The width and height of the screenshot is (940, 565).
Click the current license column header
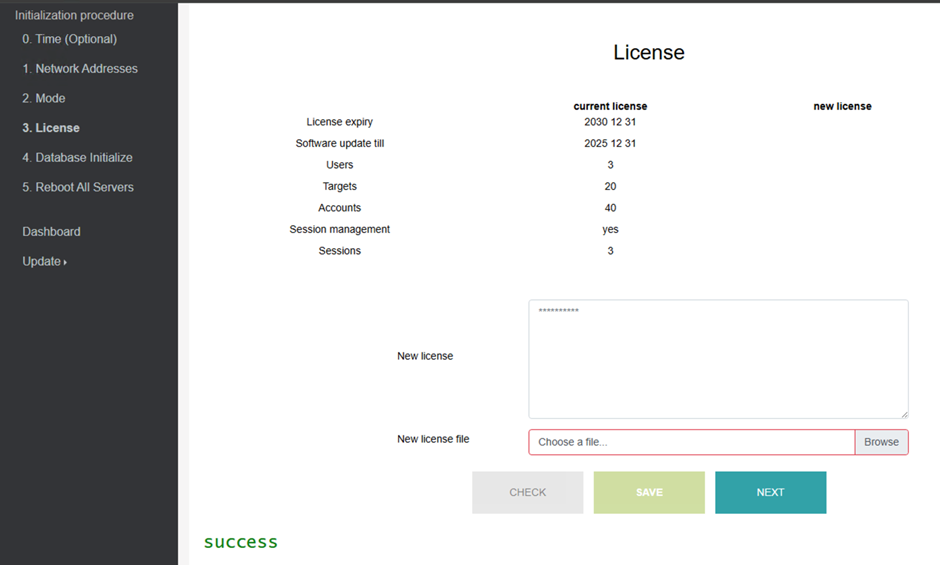610,106
